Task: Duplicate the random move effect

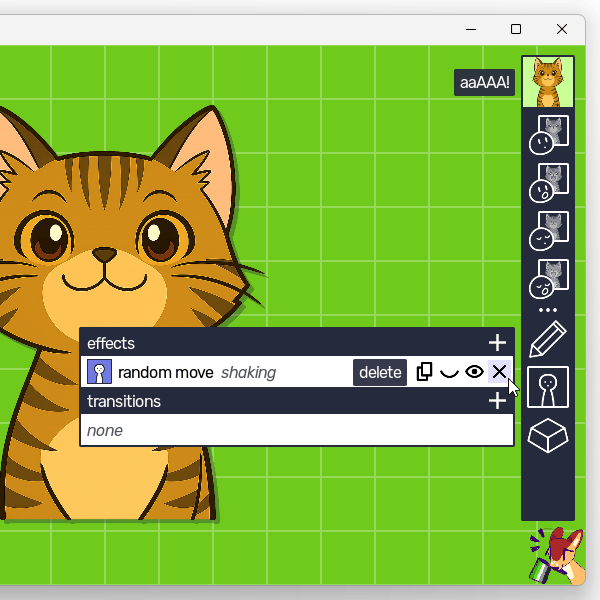Action: pyautogui.click(x=424, y=372)
